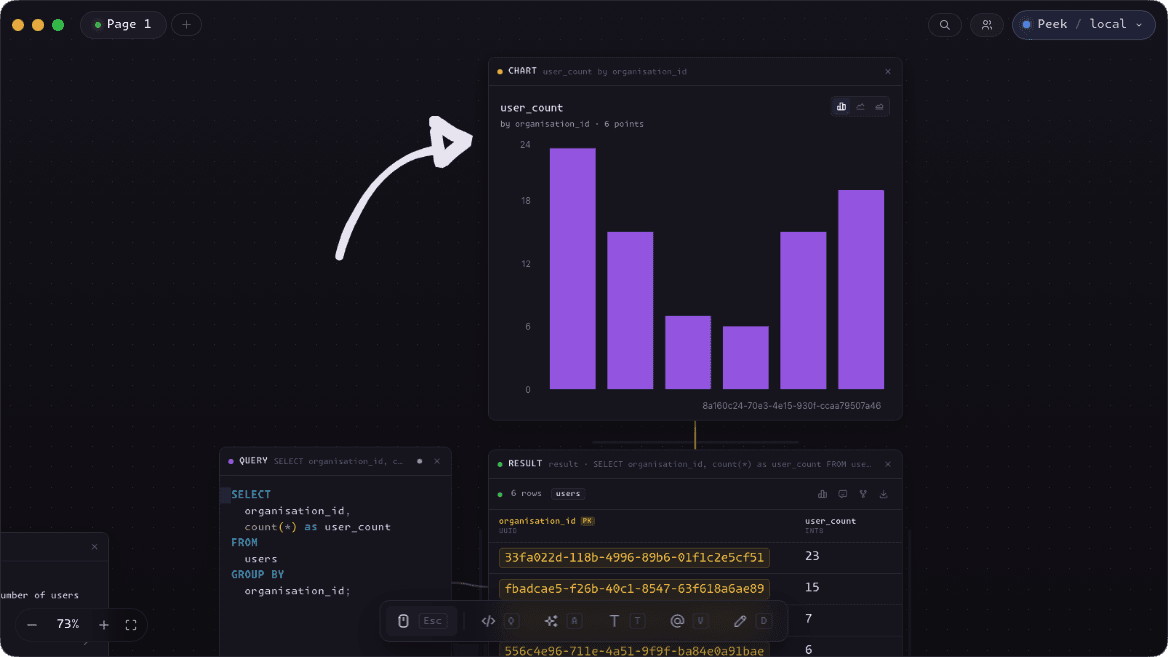Choose the Text tool in toolbar

point(614,621)
